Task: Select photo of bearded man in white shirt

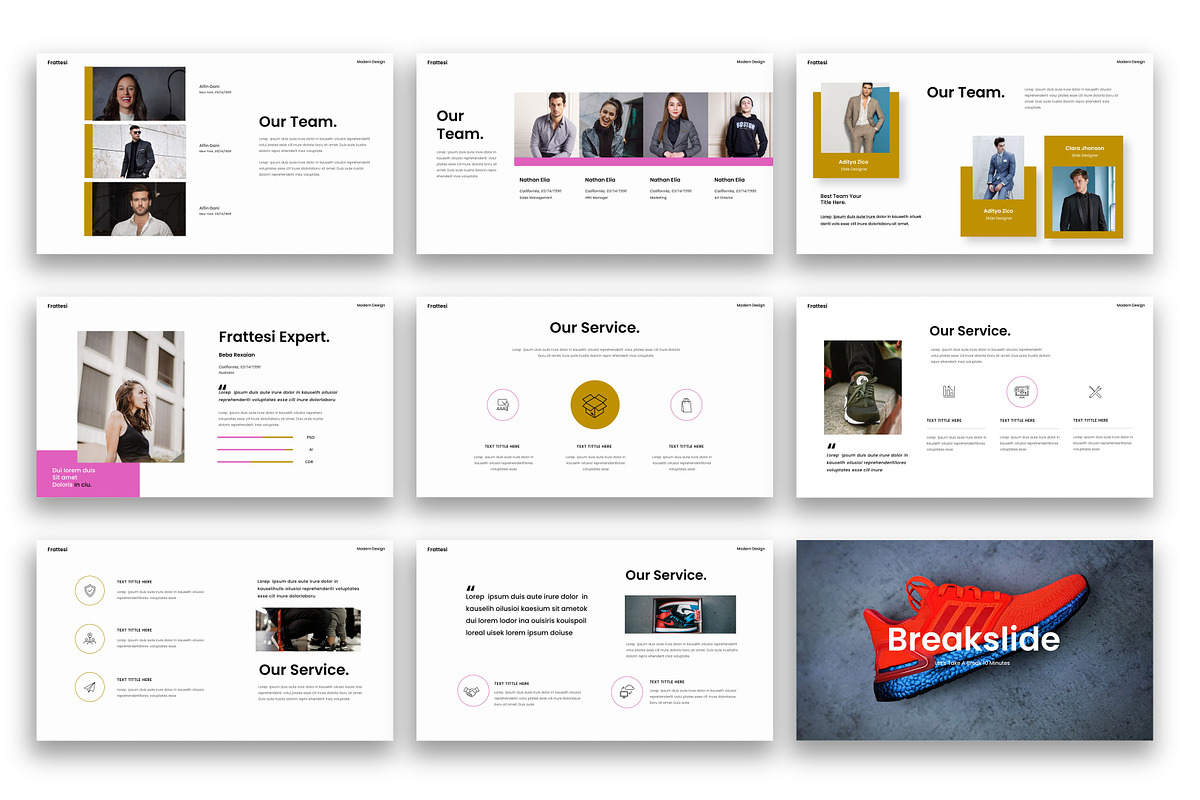Action: [x=139, y=209]
